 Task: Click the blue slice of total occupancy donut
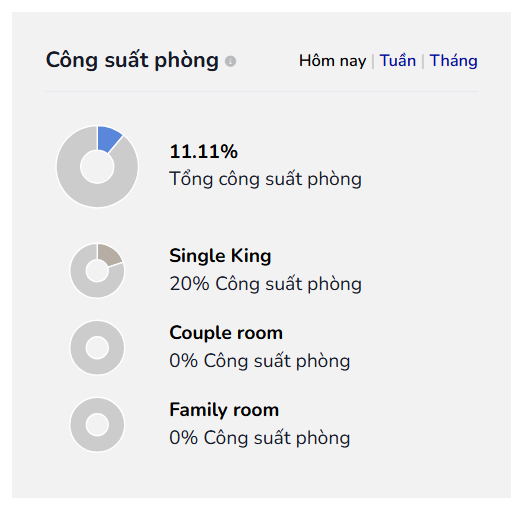point(110,140)
